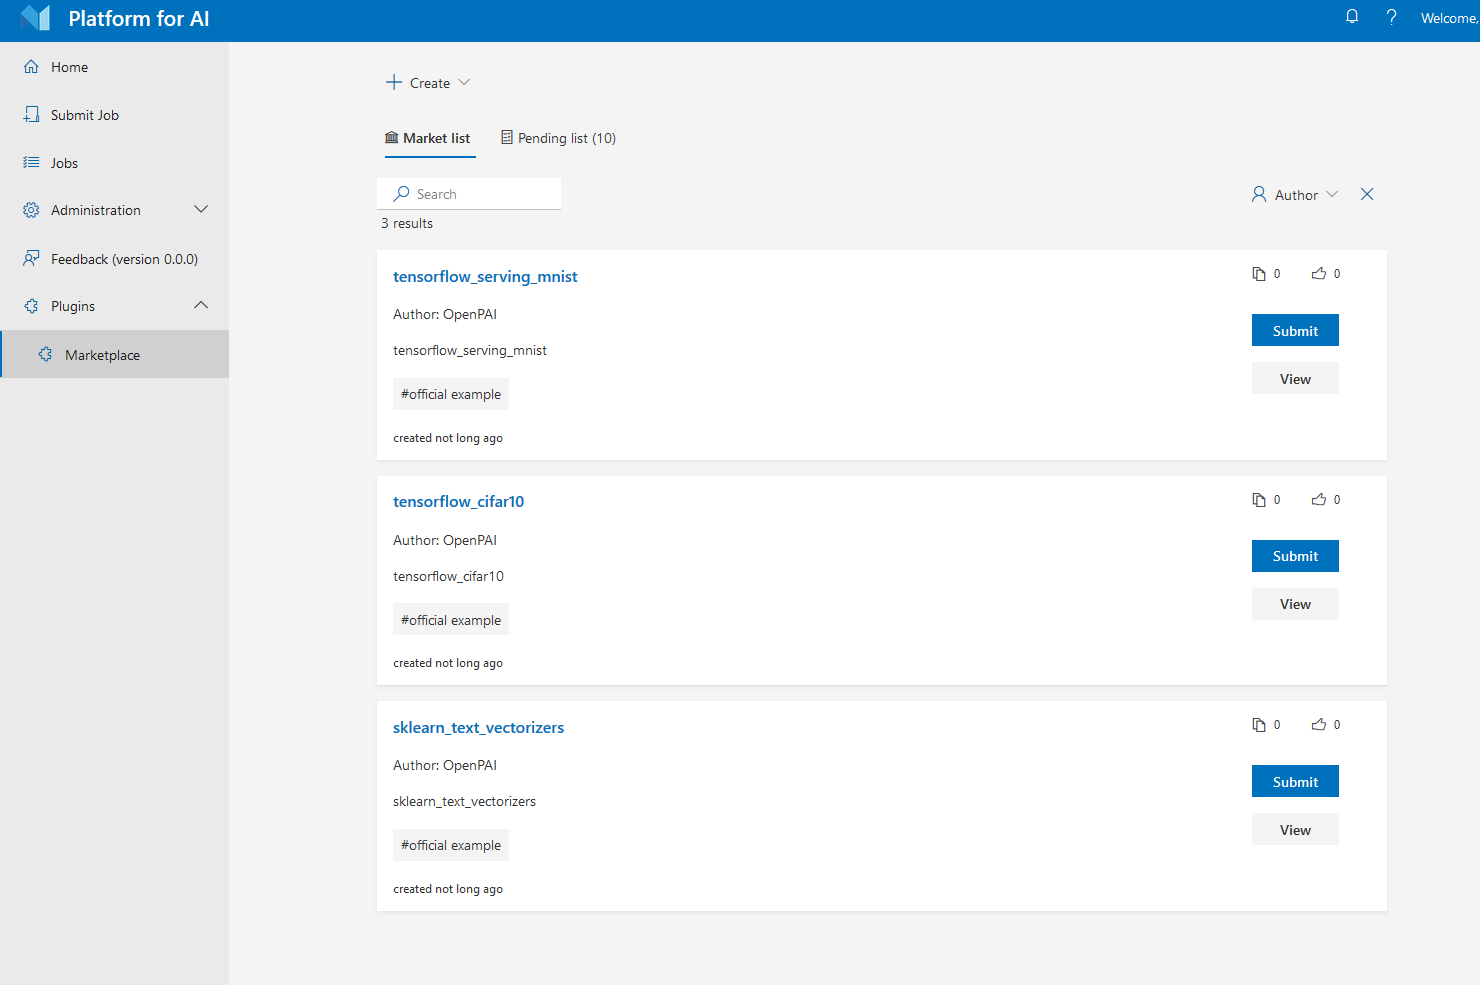1480x985 pixels.
Task: Click copy count icon on sklearn_text_vectorizers
Action: (x=1259, y=725)
